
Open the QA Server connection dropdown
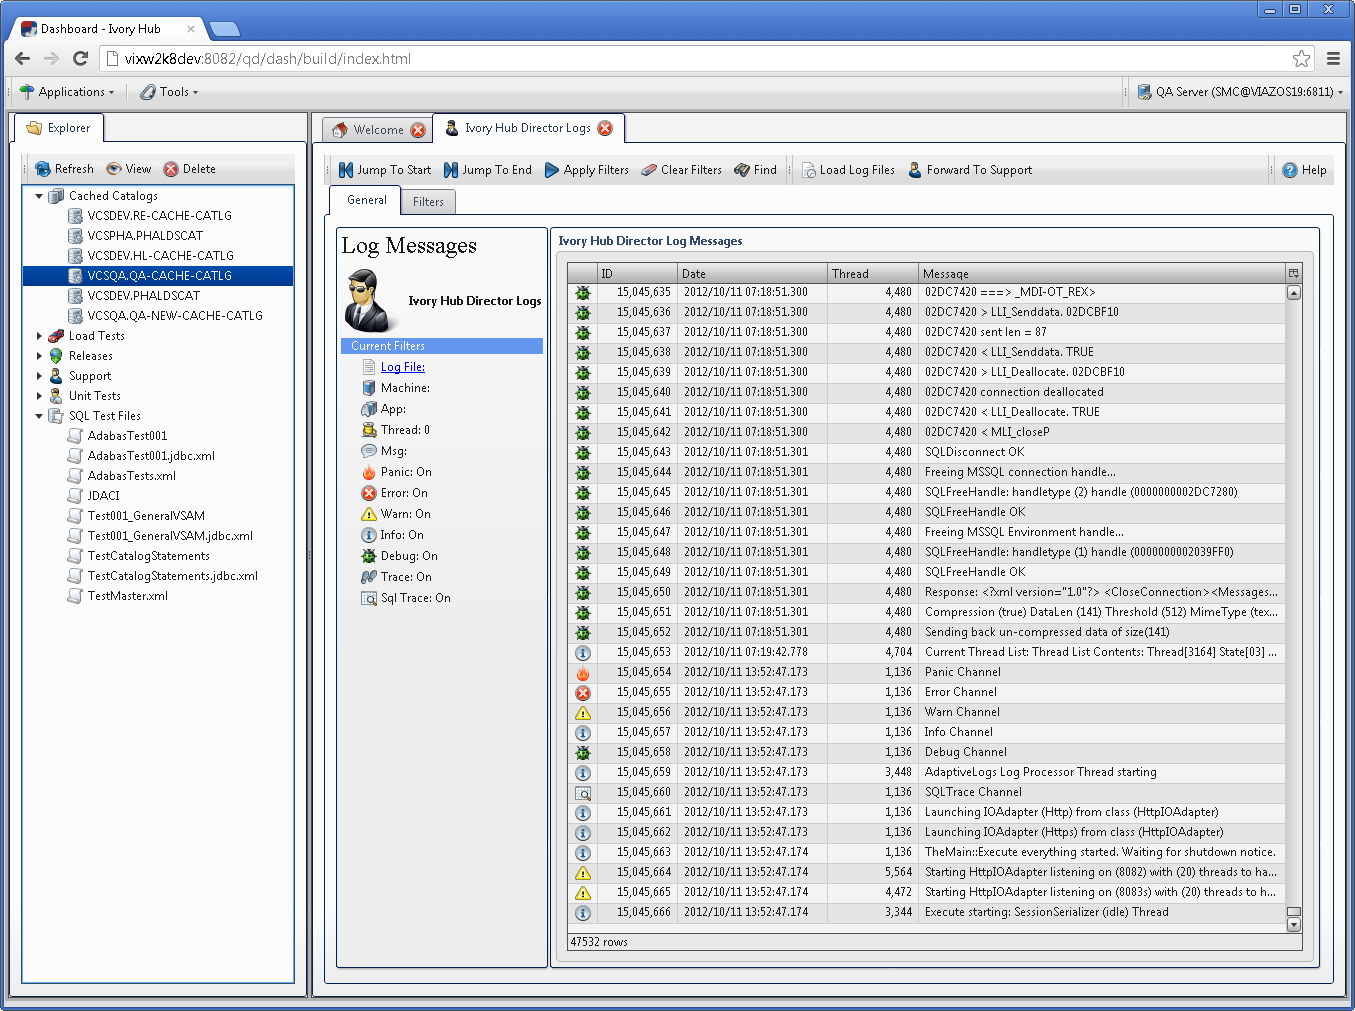click(1240, 92)
